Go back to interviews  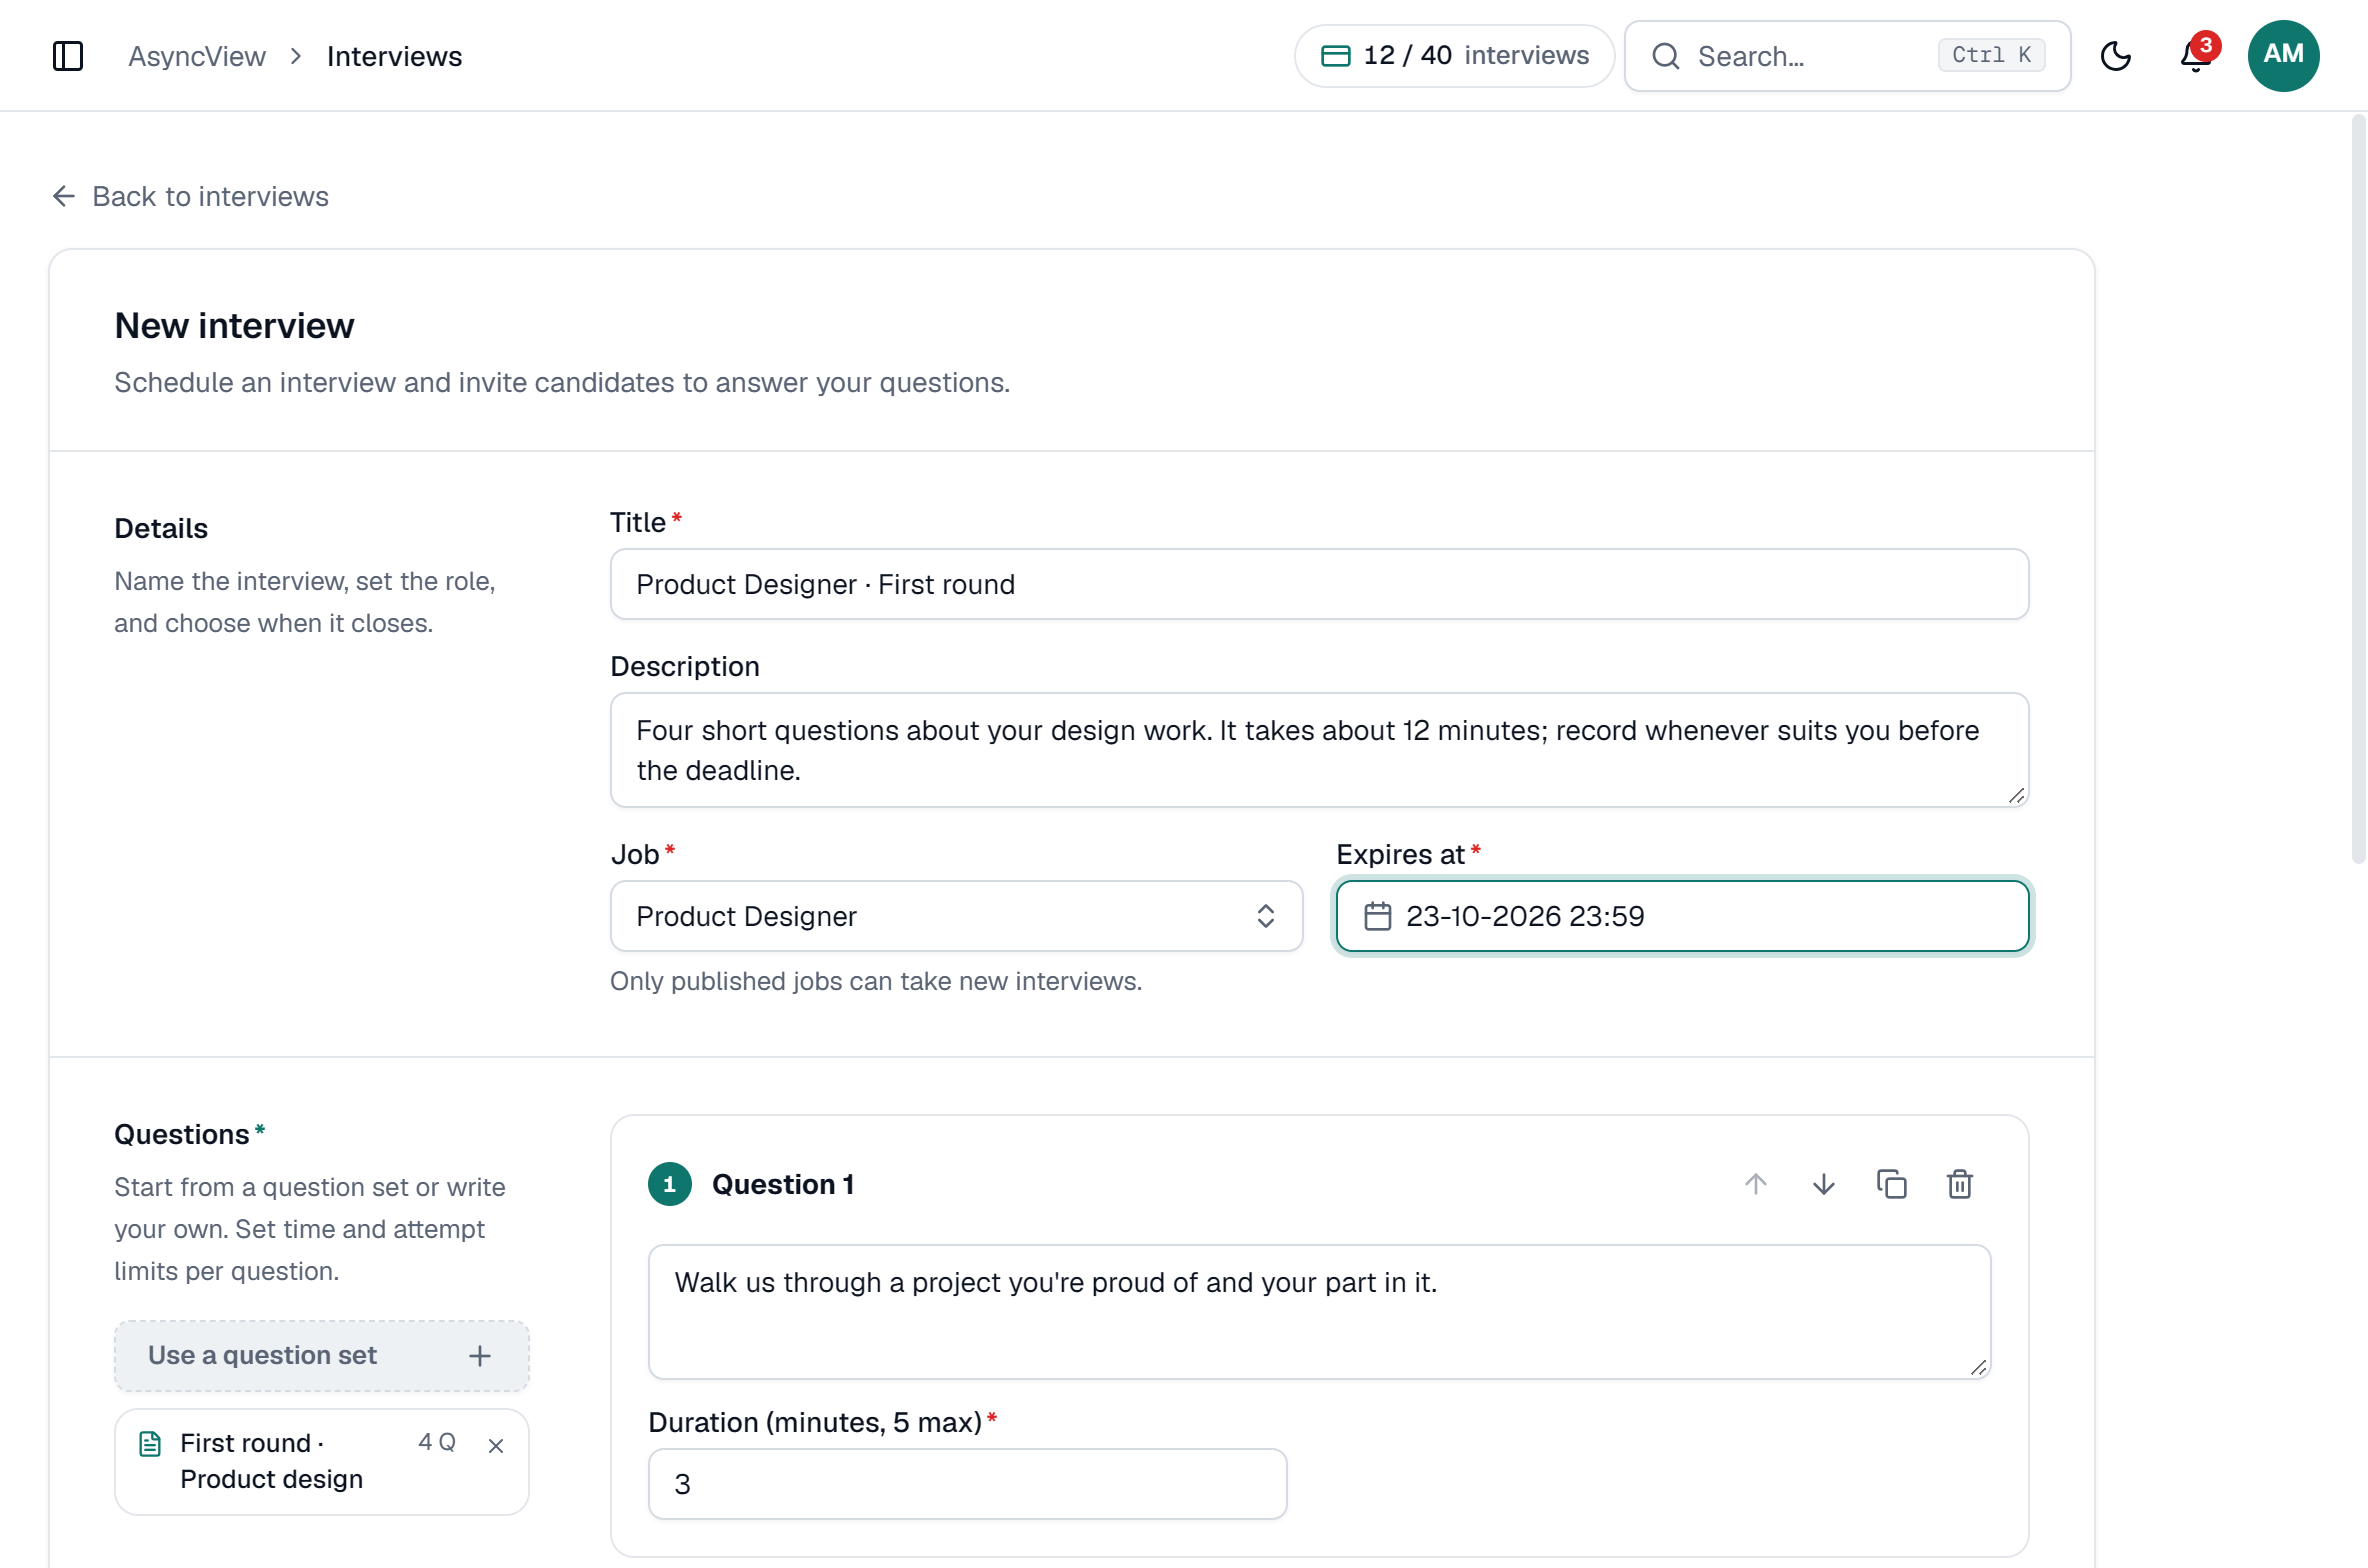click(190, 196)
